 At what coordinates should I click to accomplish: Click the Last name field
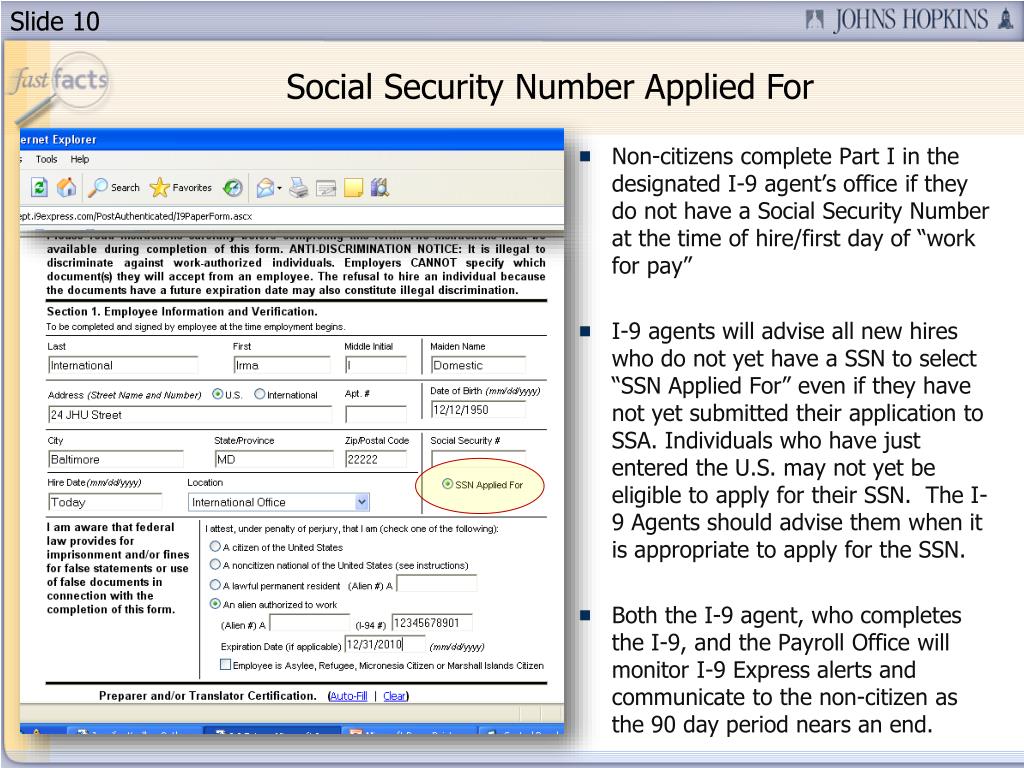pyautogui.click(x=123, y=365)
